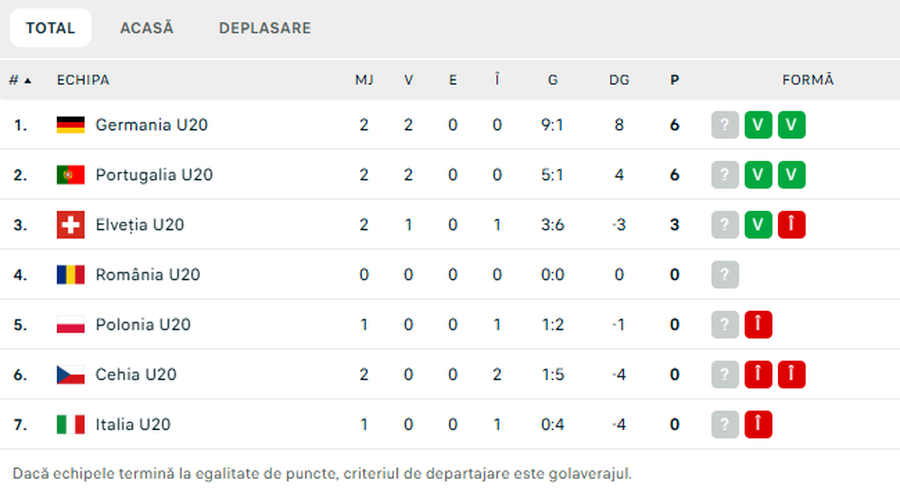Sort standings by P points column
The width and height of the screenshot is (900, 498).
675,80
